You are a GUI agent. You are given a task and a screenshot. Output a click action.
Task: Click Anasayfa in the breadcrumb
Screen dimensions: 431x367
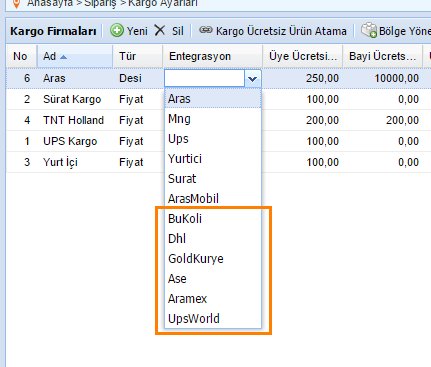click(50, 3)
